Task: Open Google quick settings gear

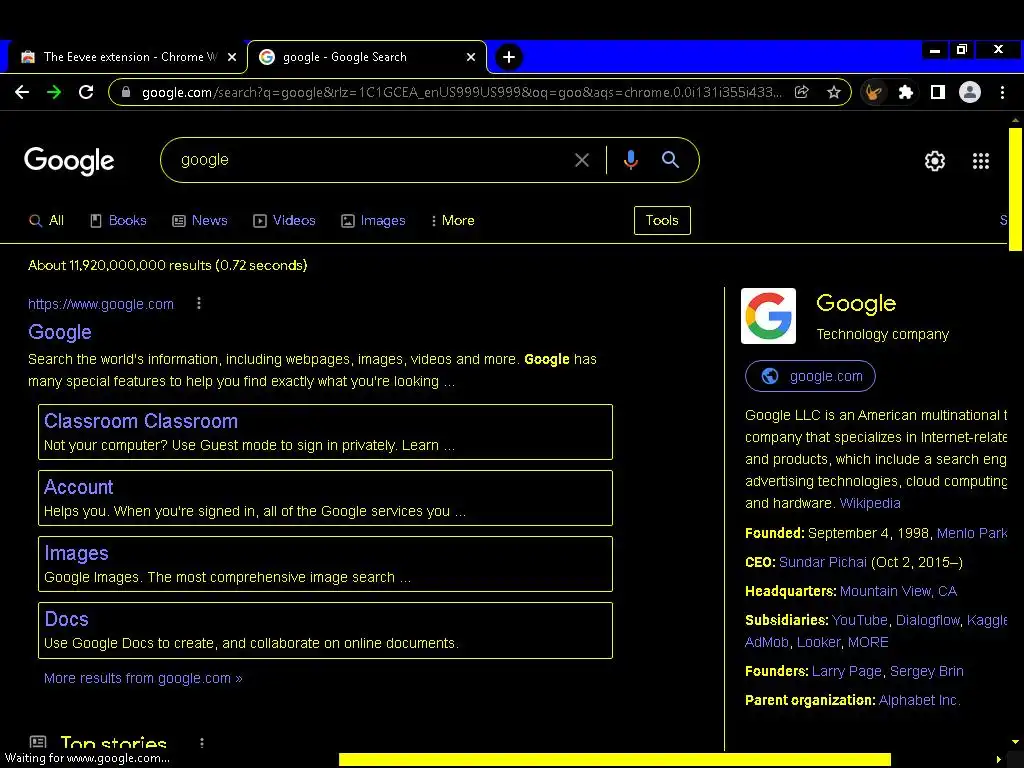Action: pos(935,161)
